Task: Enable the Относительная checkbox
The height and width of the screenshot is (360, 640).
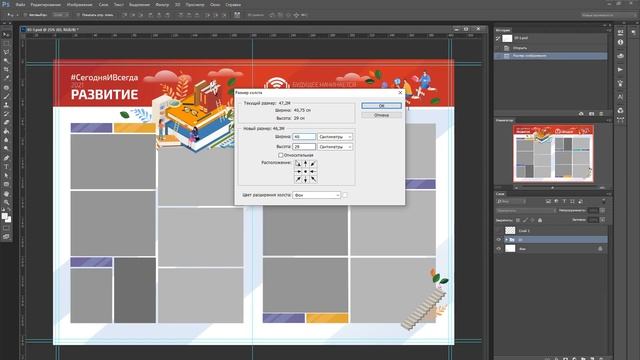Action: pyautogui.click(x=280, y=155)
